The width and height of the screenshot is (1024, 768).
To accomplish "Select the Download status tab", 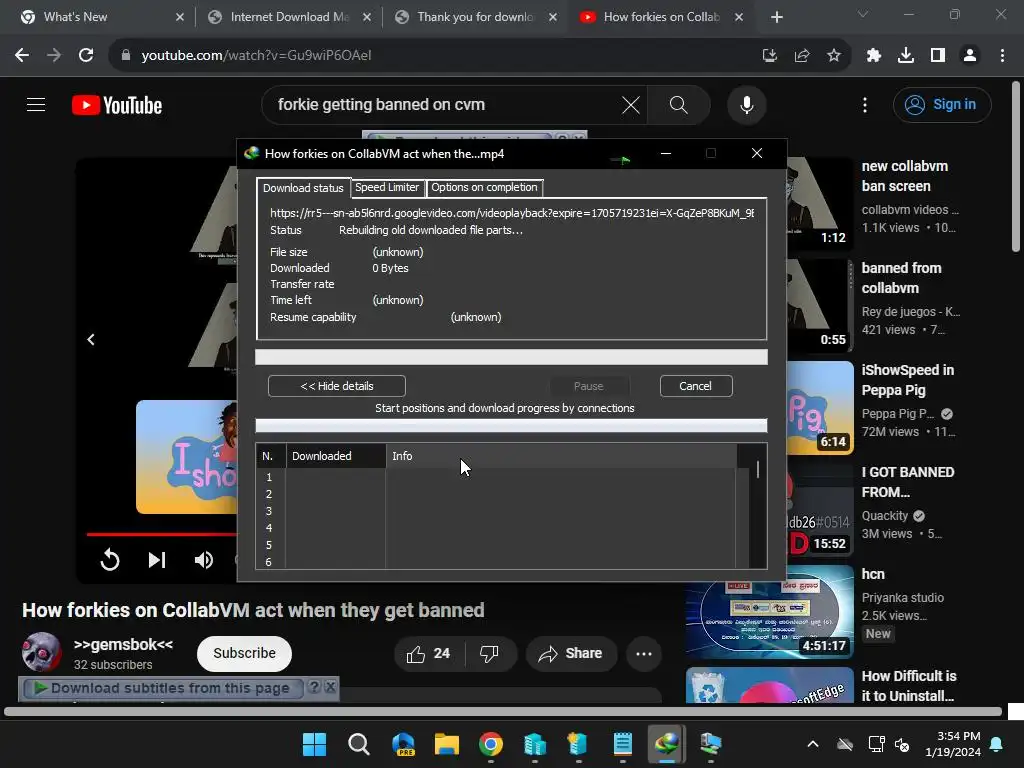I will (x=303, y=187).
